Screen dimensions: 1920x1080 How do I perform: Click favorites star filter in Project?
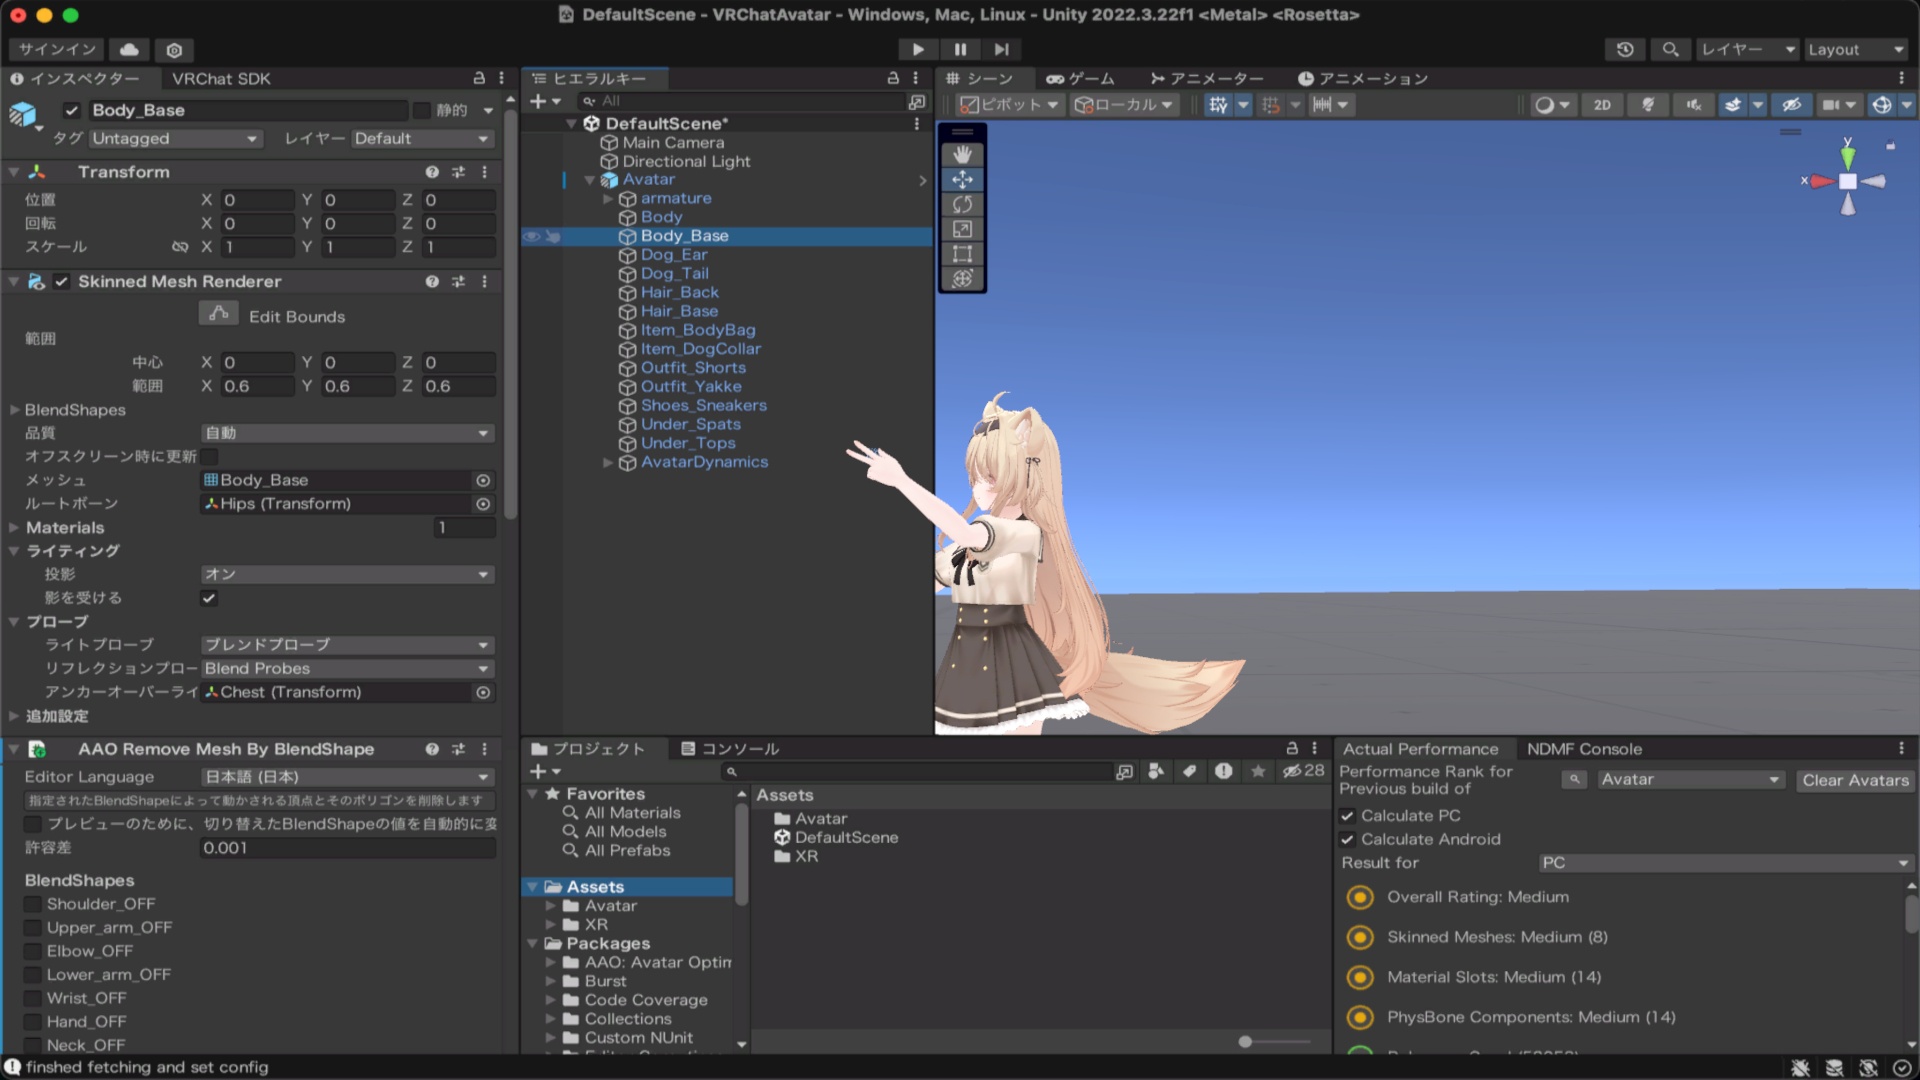tap(1258, 771)
